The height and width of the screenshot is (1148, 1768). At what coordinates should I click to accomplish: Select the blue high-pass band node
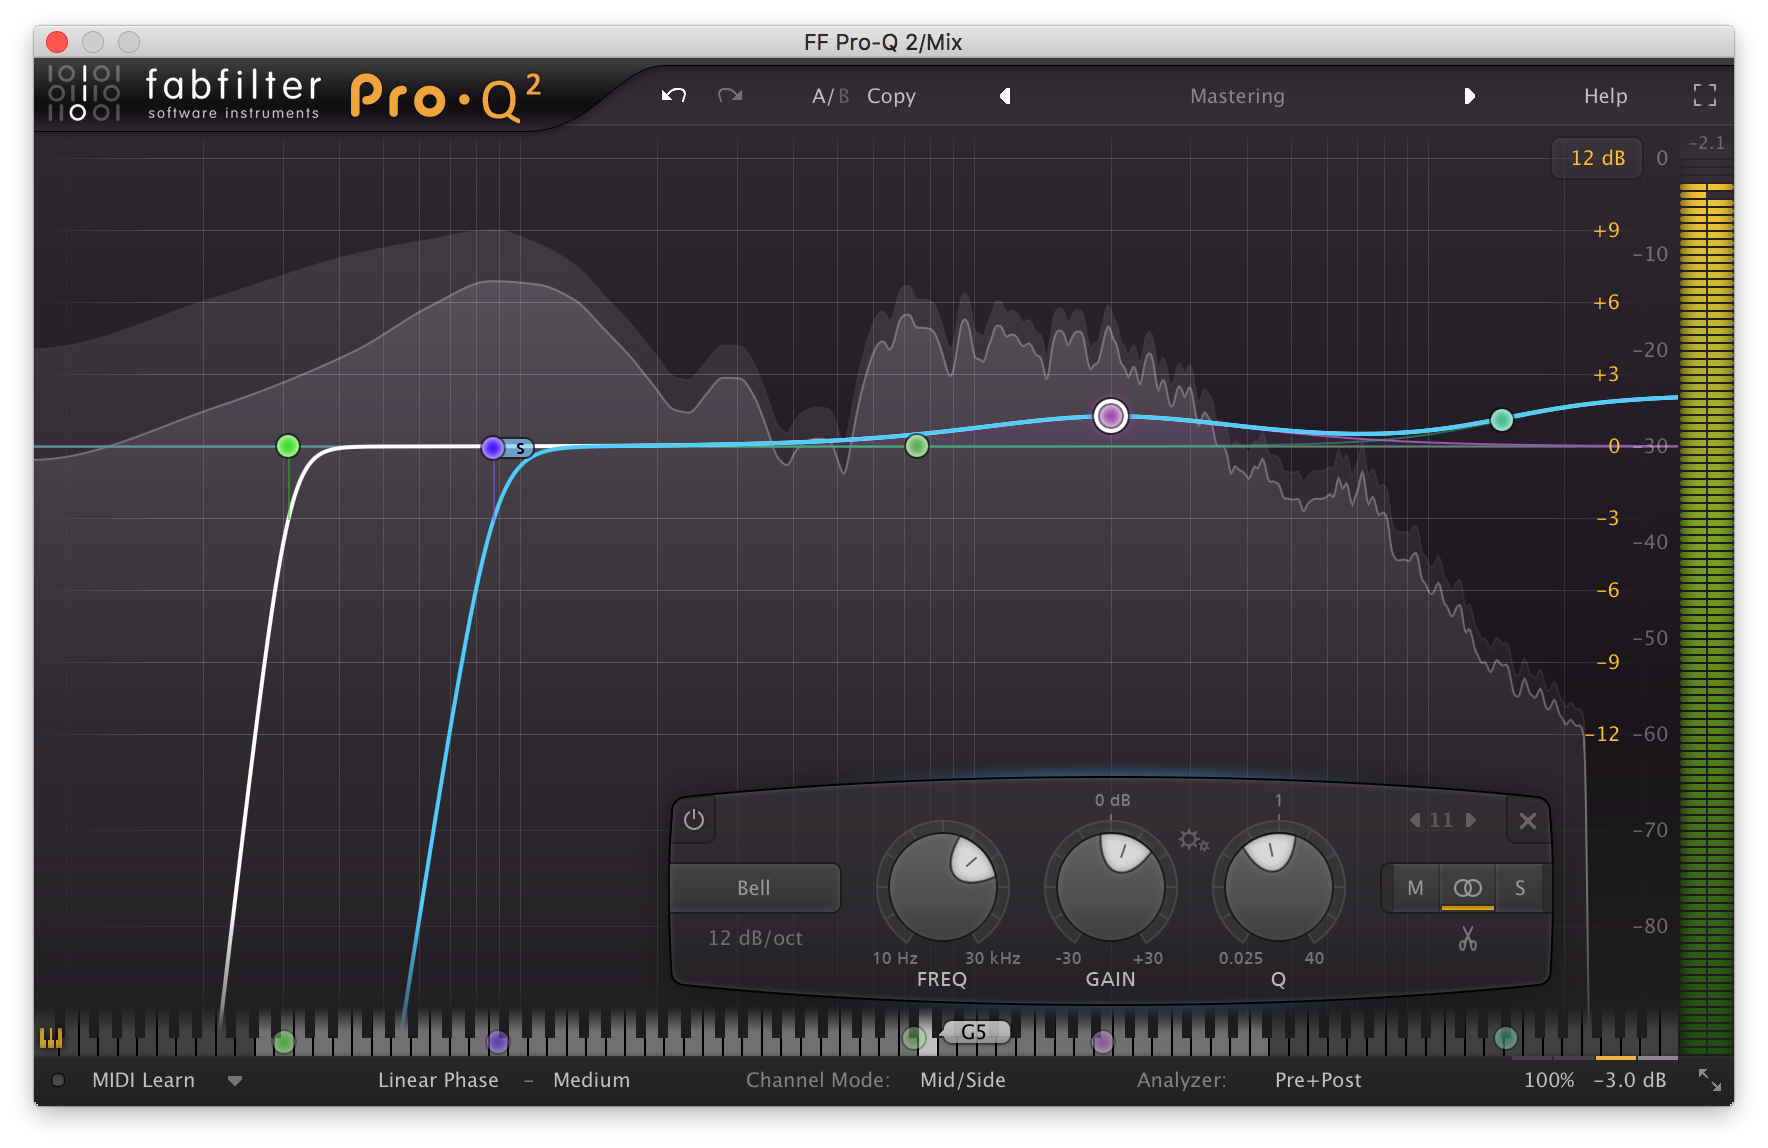(493, 448)
